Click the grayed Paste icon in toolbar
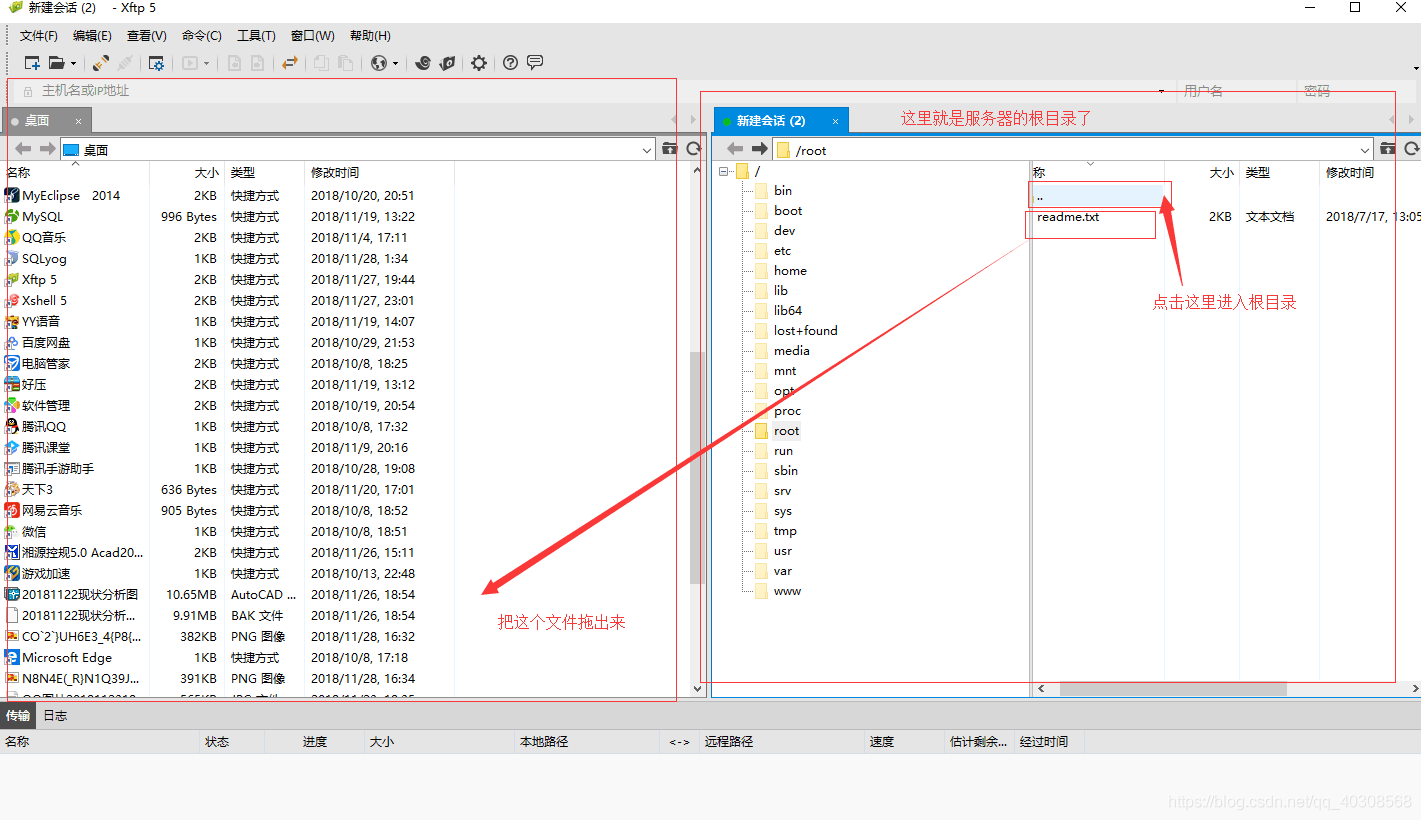The height and width of the screenshot is (820, 1421). pyautogui.click(x=345, y=63)
